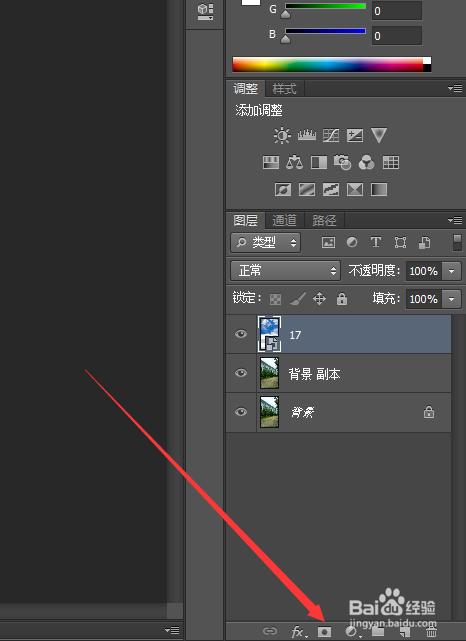
Task: Click the G value input field
Action: click(x=397, y=11)
